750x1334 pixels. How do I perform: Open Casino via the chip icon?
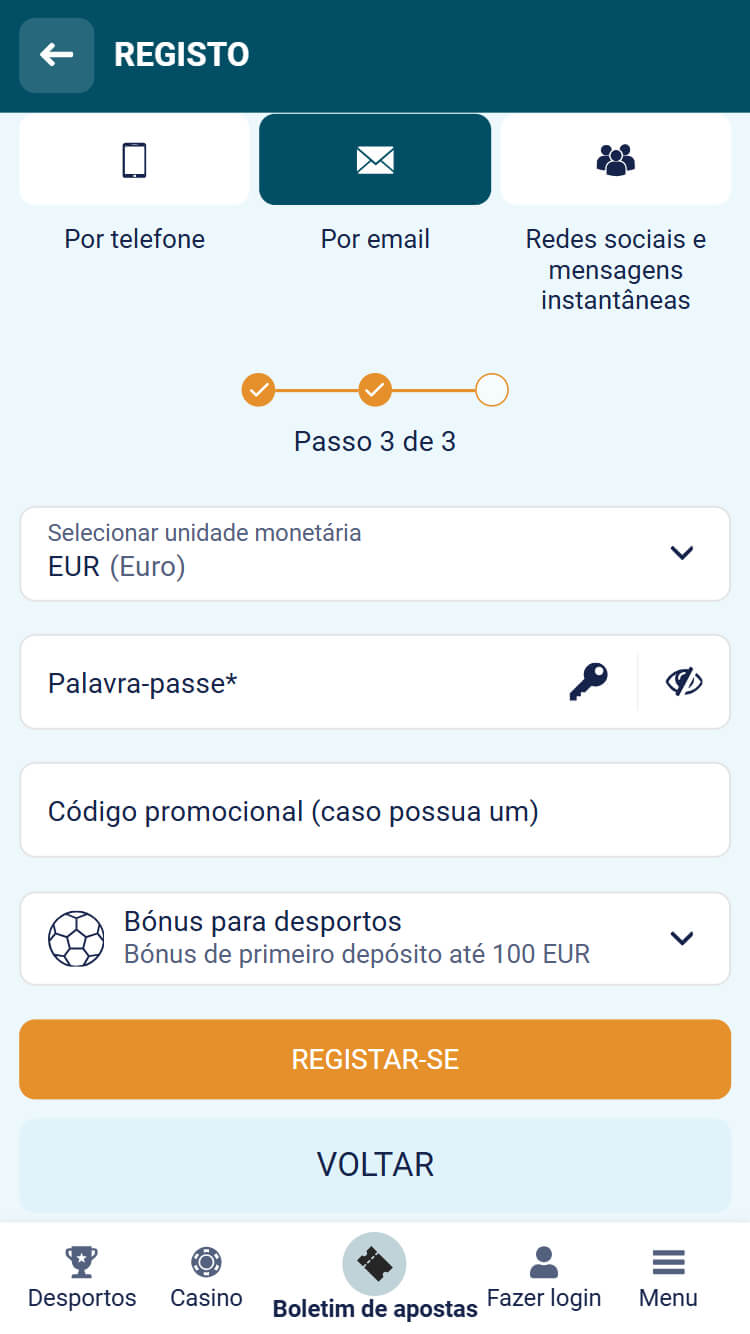tap(206, 1262)
